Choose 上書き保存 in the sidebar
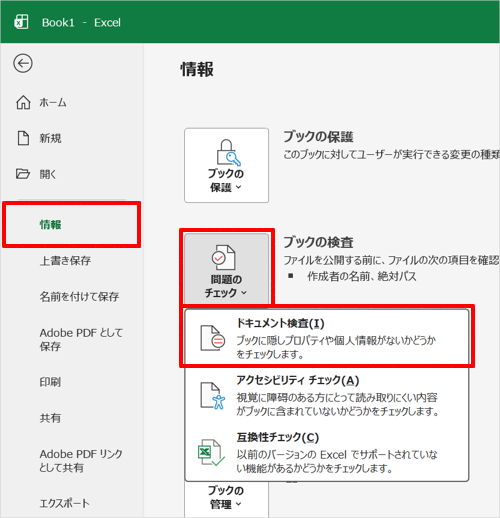 point(65,260)
